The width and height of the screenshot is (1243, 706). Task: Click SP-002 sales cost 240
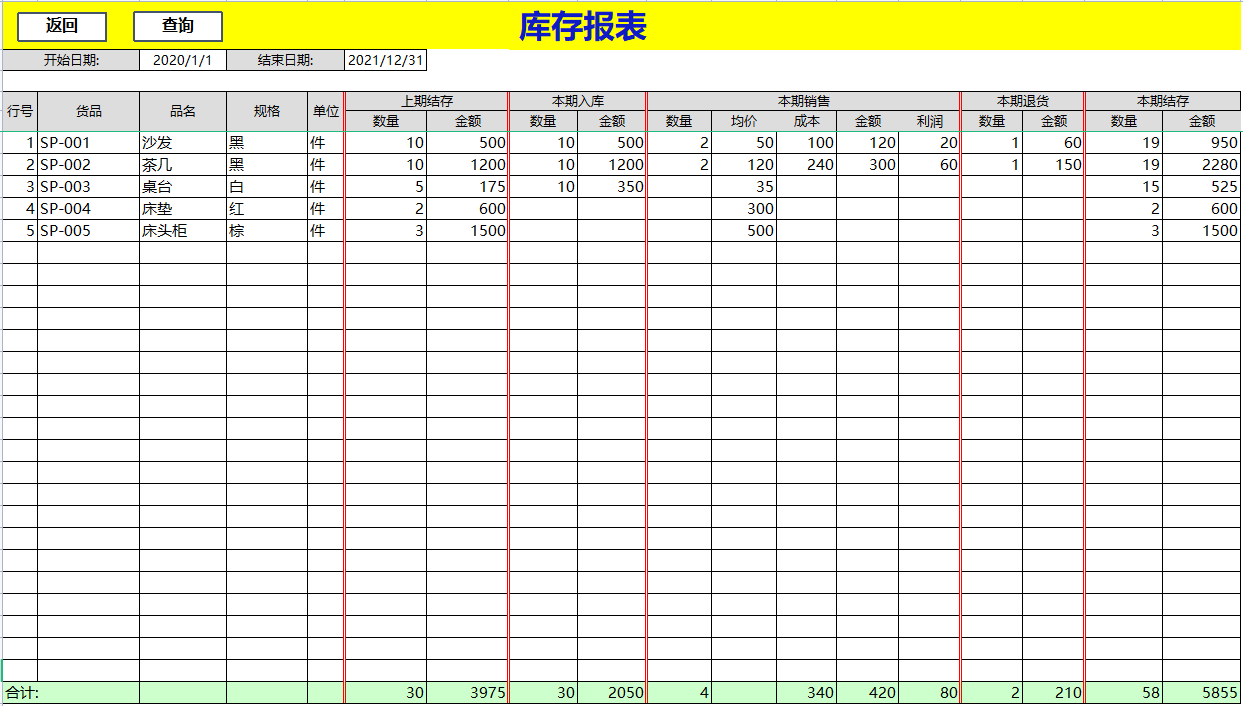coord(807,165)
